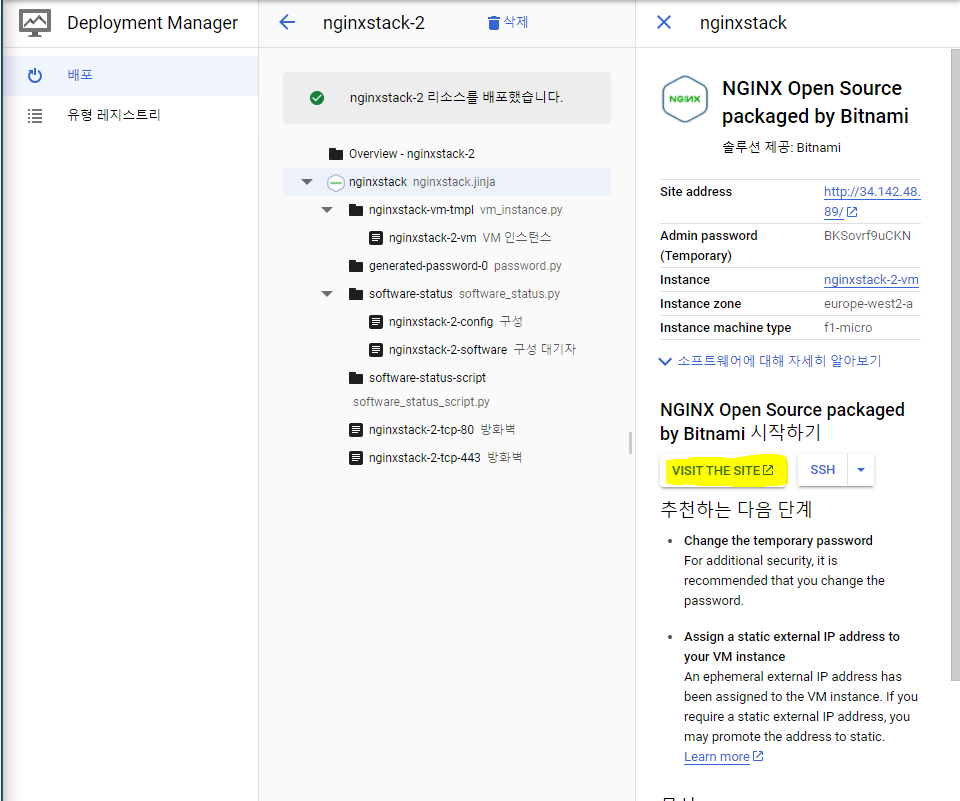Image resolution: width=960 pixels, height=801 pixels.
Task: Select nginxstack-2-tcp-80 방화벽 row
Action: 447,430
